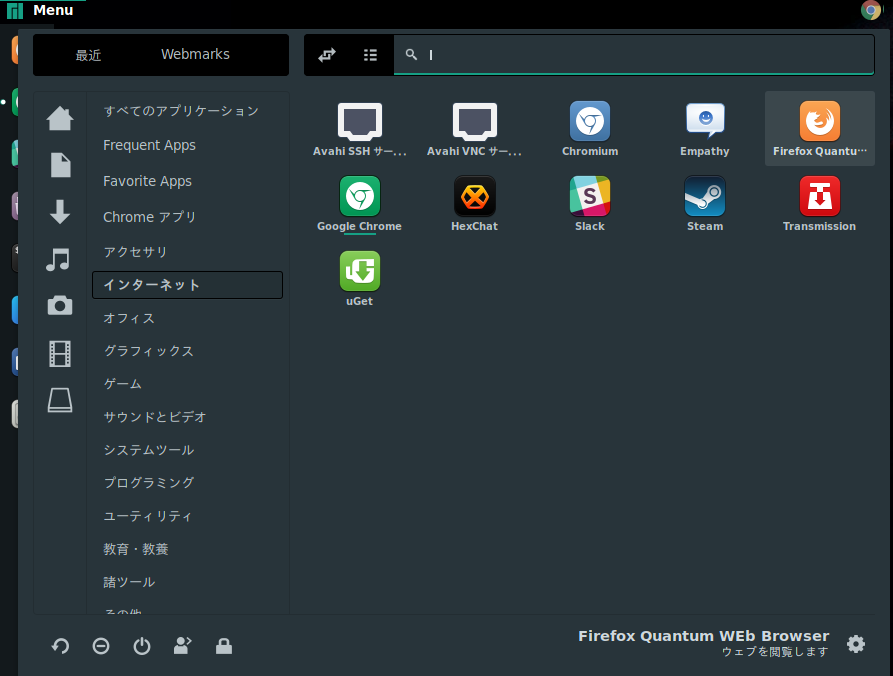893x676 pixels.
Task: Open Empathy messaging app
Action: (x=704, y=128)
